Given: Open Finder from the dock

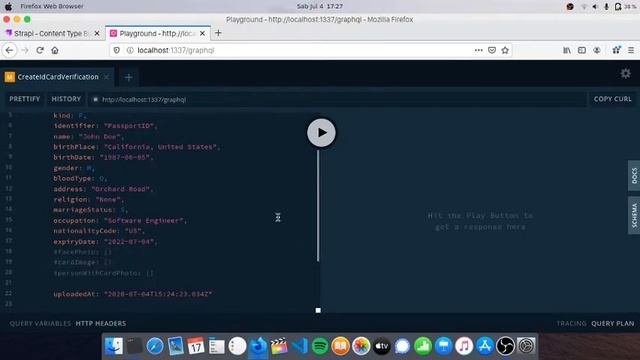Looking at the screenshot, I should coord(114,346).
